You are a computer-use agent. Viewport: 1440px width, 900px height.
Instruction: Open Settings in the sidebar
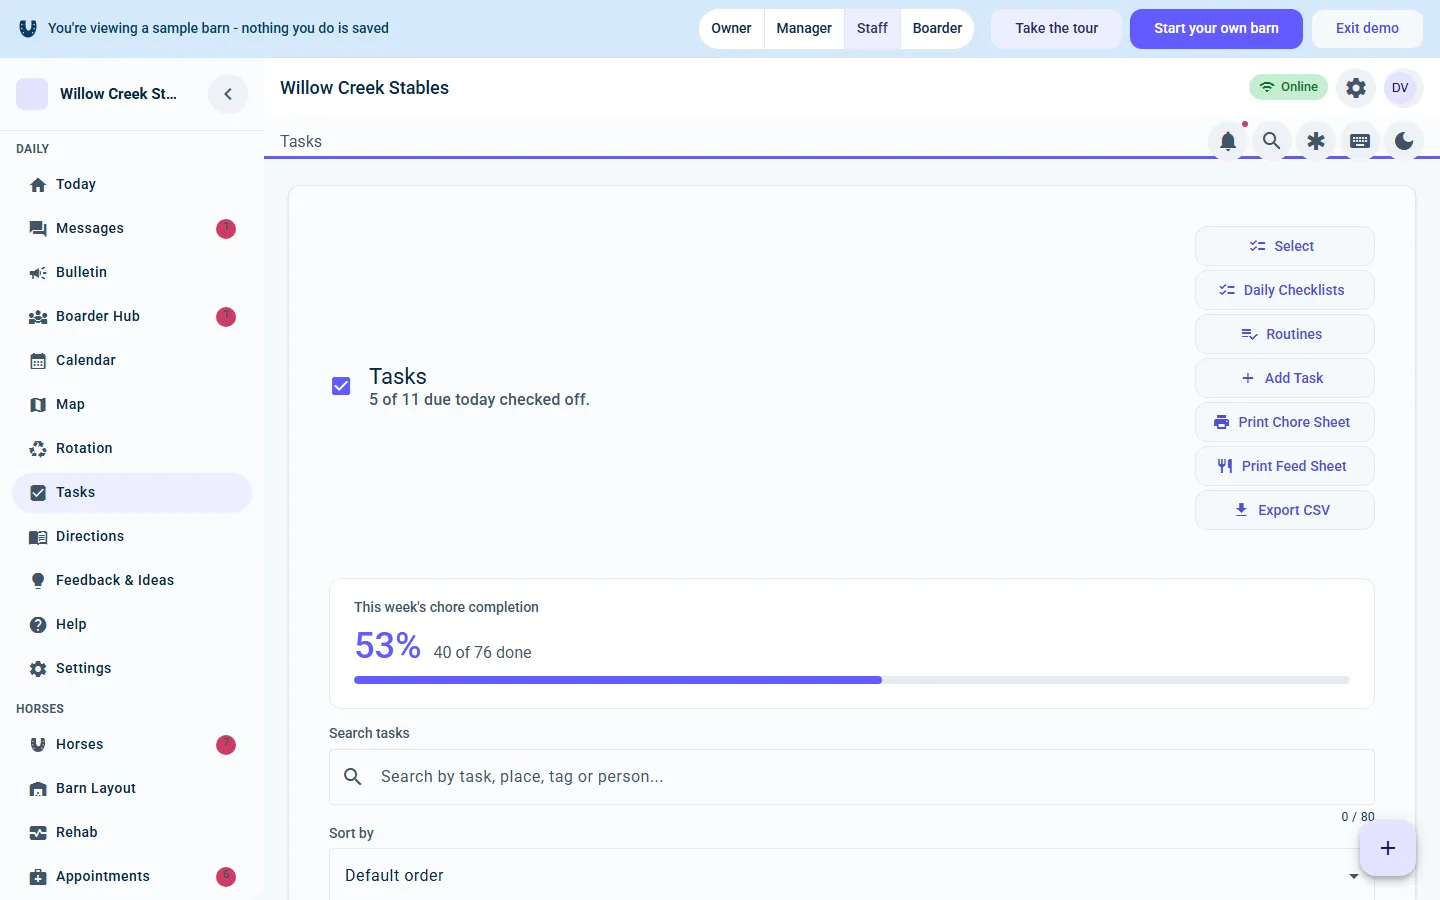[x=132, y=668]
